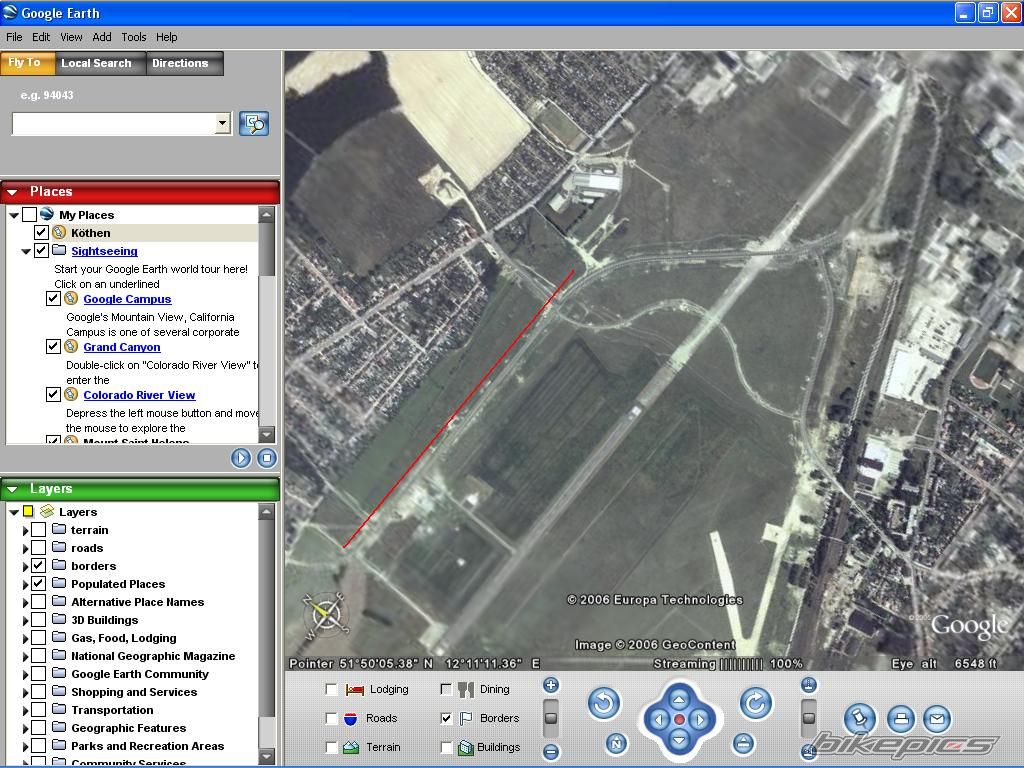Collapse the Places panel
This screenshot has height=768, width=1024.
pyautogui.click(x=13, y=191)
